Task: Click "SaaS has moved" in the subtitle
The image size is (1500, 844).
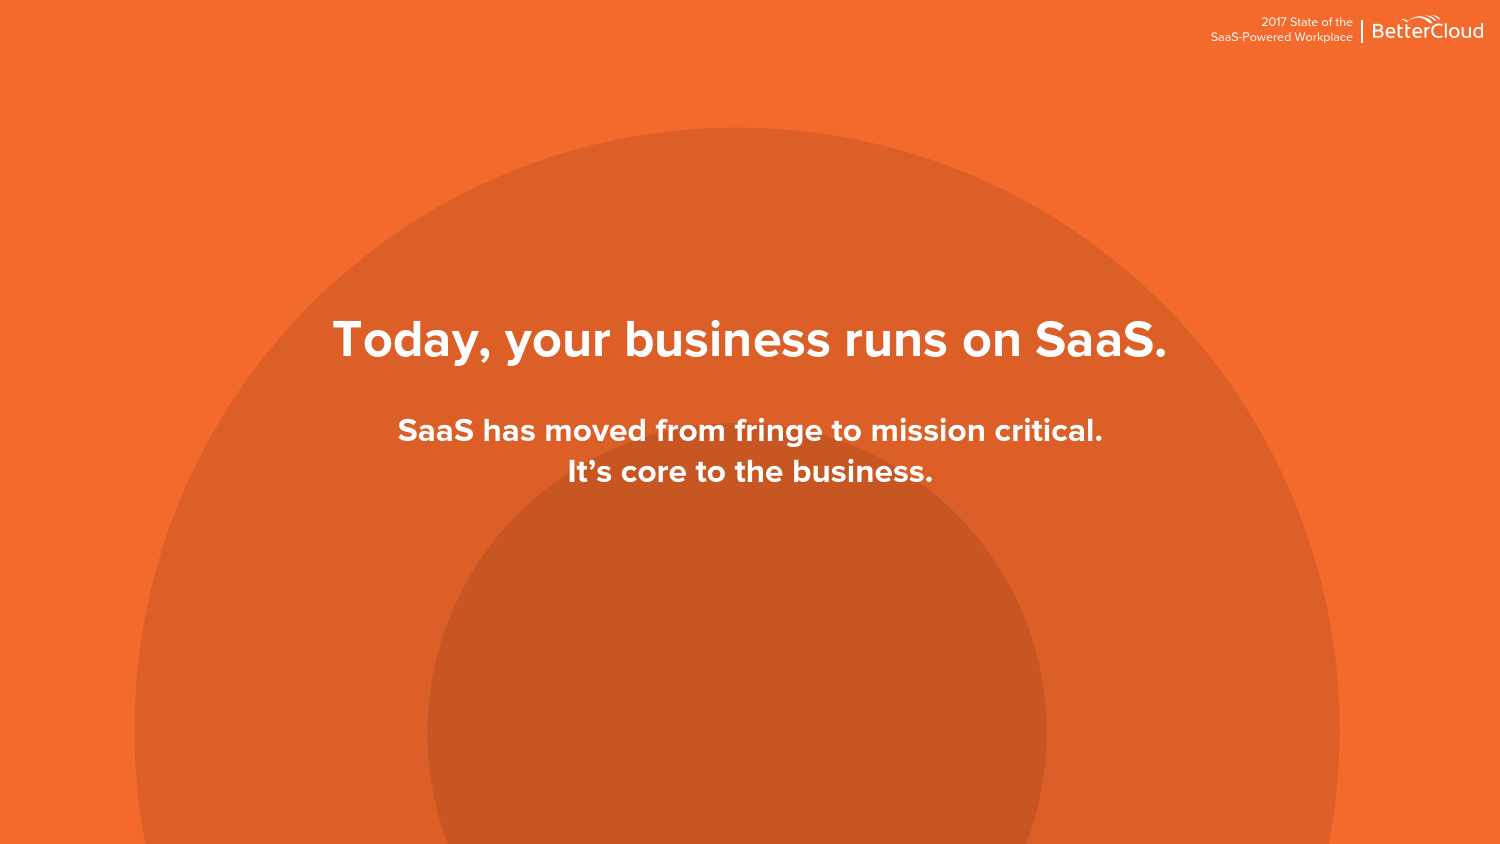Action: pyautogui.click(x=522, y=431)
